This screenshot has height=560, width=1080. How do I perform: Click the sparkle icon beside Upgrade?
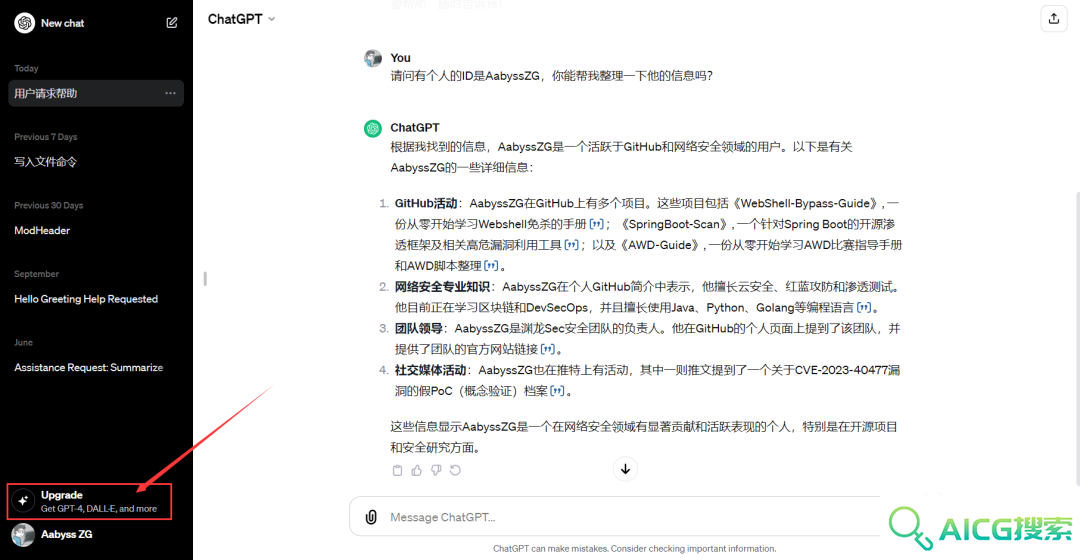[23, 501]
